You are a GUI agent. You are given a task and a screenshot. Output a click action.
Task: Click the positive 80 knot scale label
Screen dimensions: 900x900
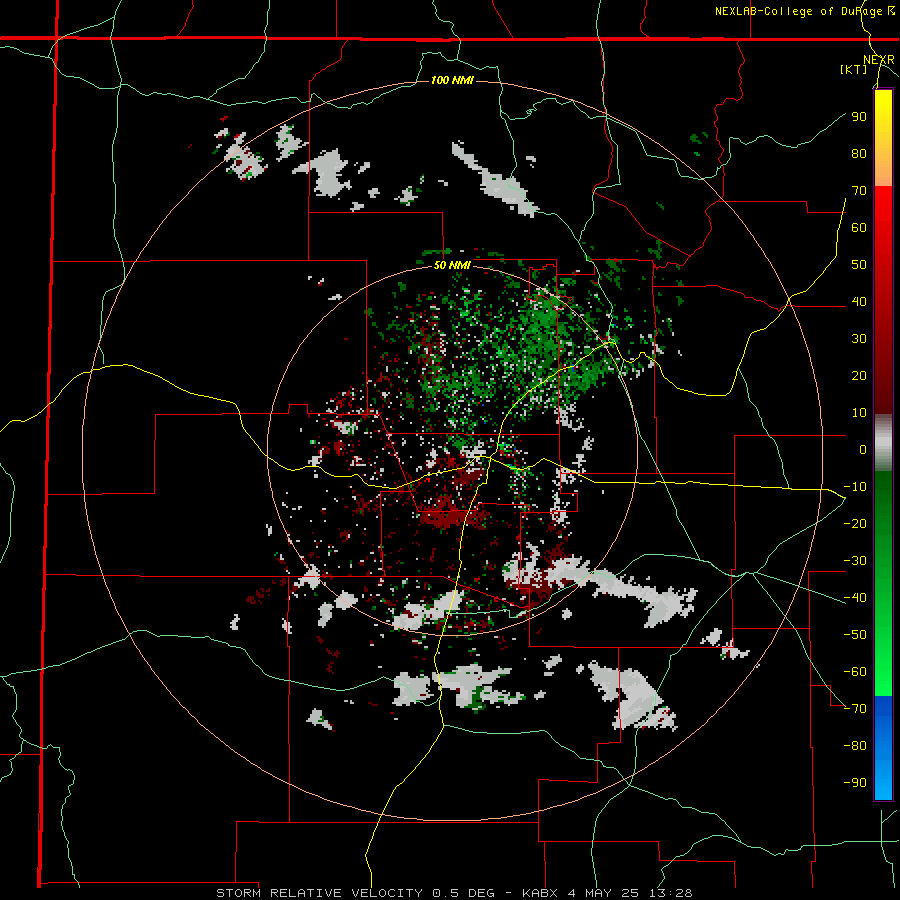click(x=859, y=153)
